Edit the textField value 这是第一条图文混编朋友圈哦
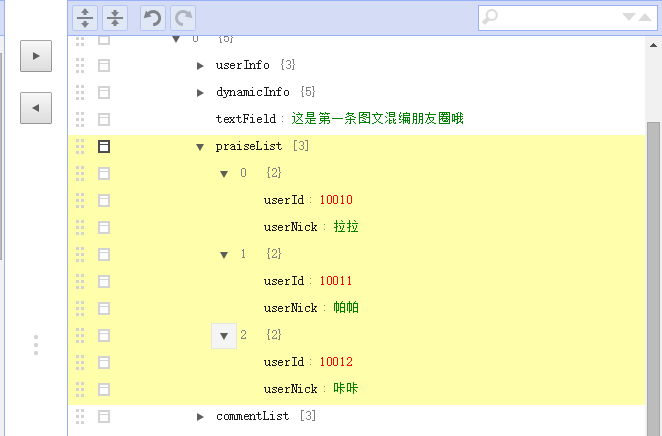 pos(377,119)
